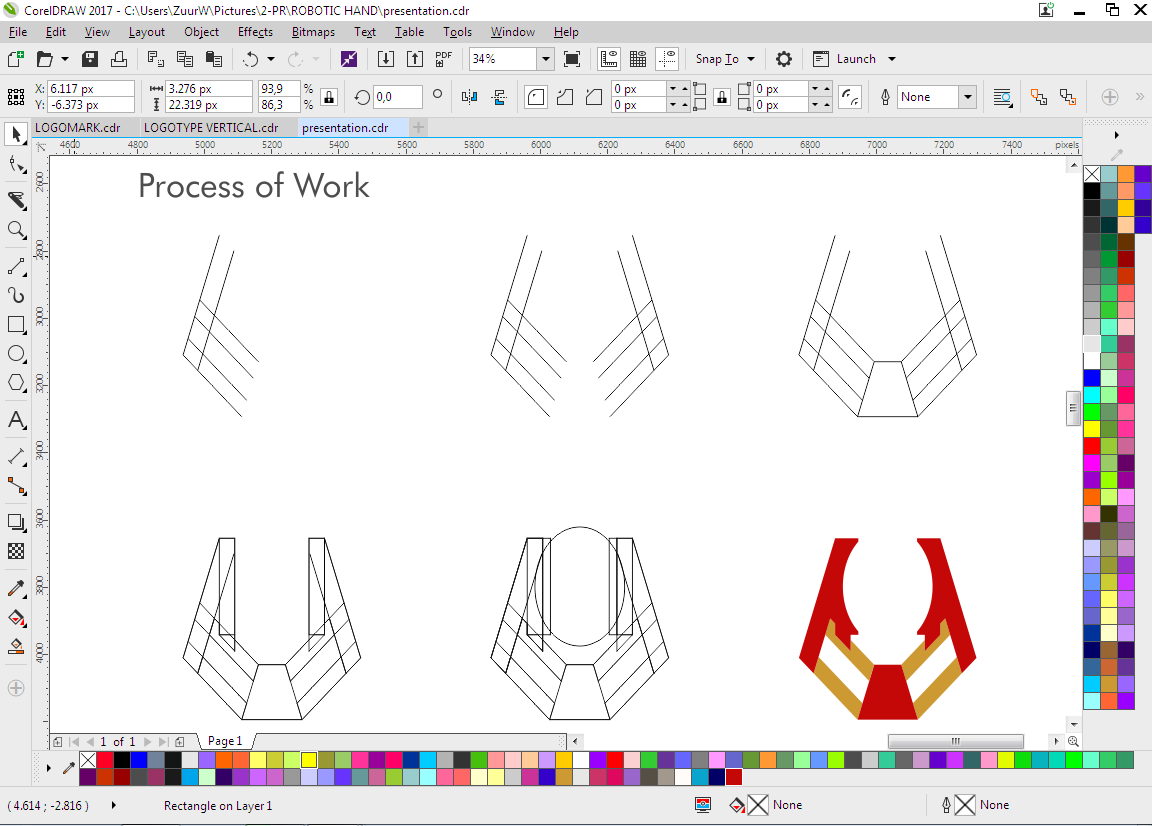Click the no-color swatch in right palette
This screenshot has height=826, width=1152.
[x=1092, y=174]
